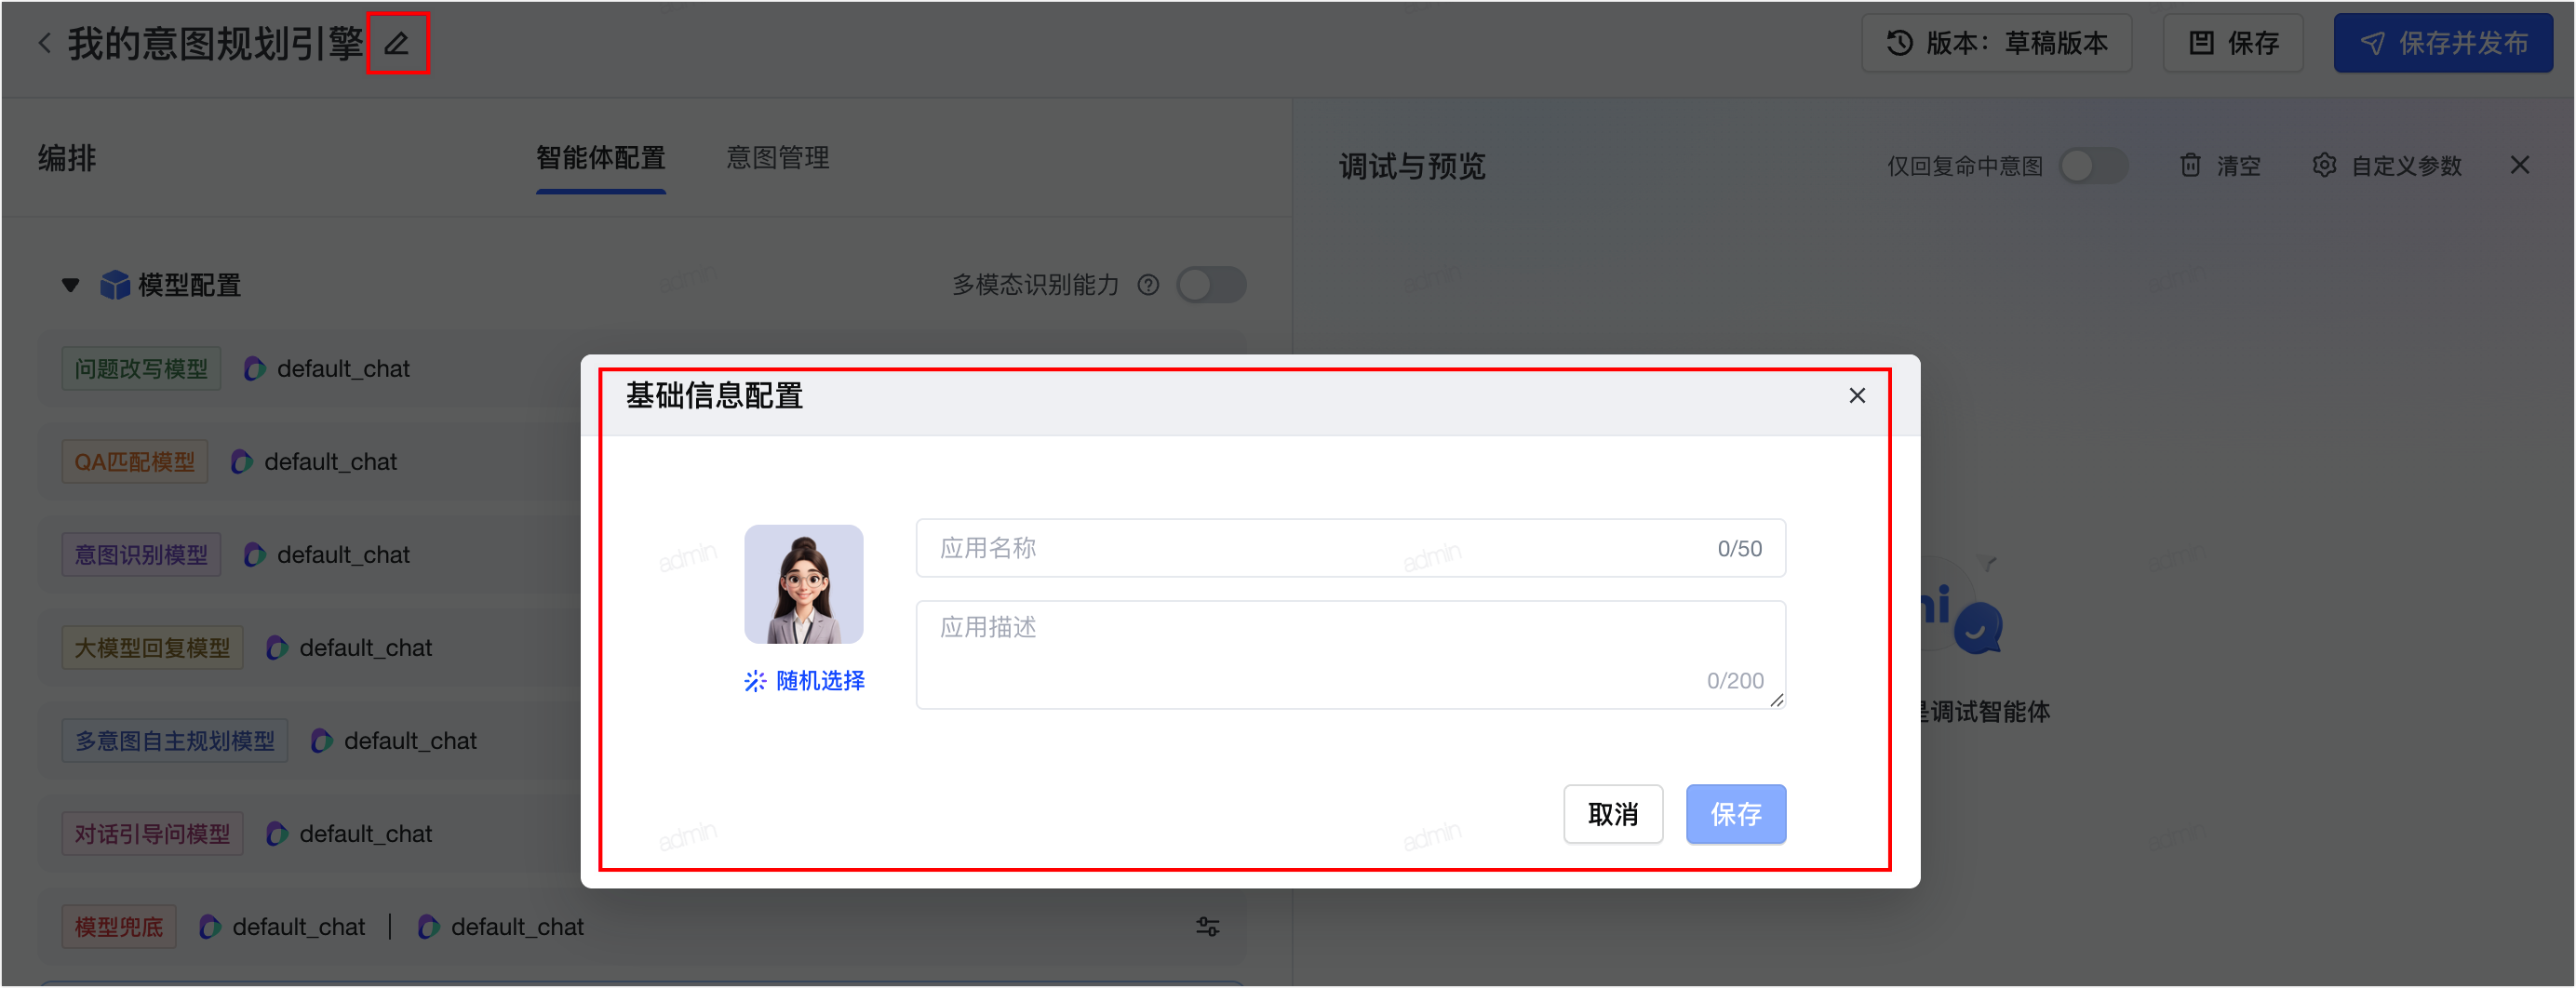2576x988 pixels.
Task: Click the avatar image thumbnail
Action: tap(803, 584)
